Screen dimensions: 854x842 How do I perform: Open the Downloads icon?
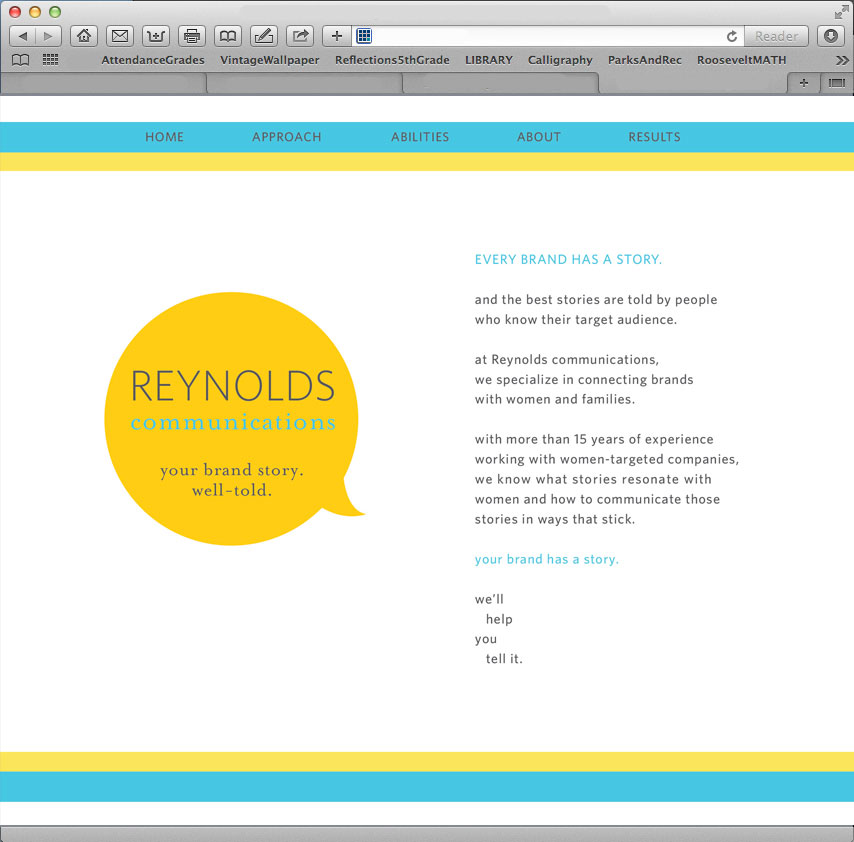tap(830, 36)
